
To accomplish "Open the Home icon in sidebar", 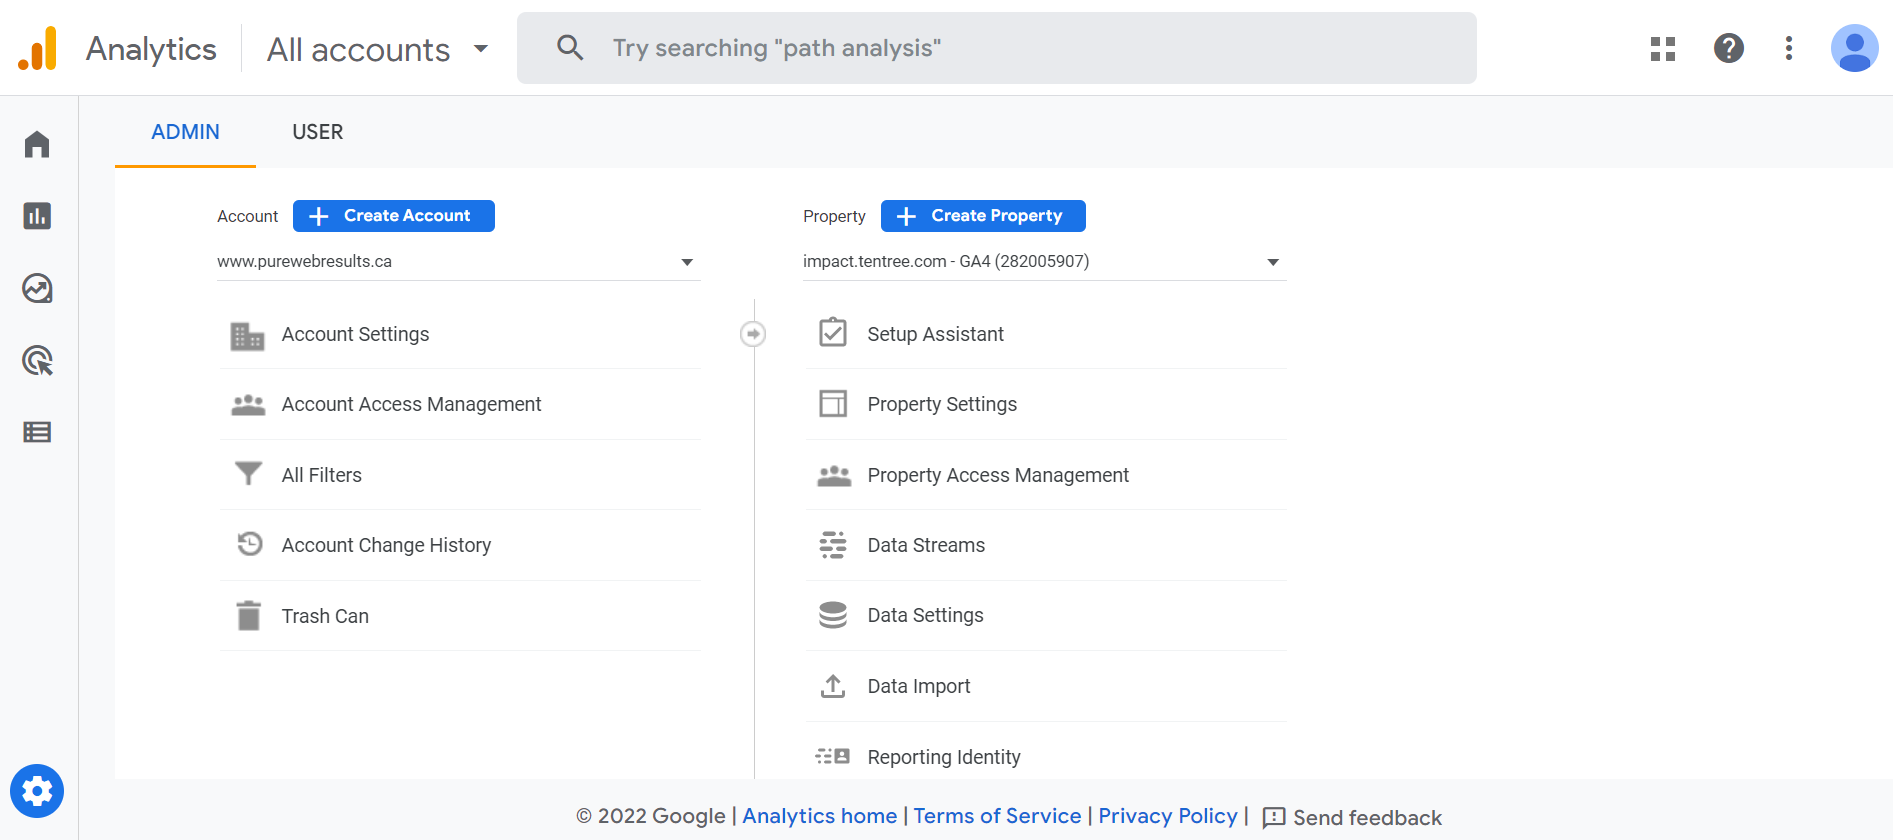I will (x=37, y=144).
